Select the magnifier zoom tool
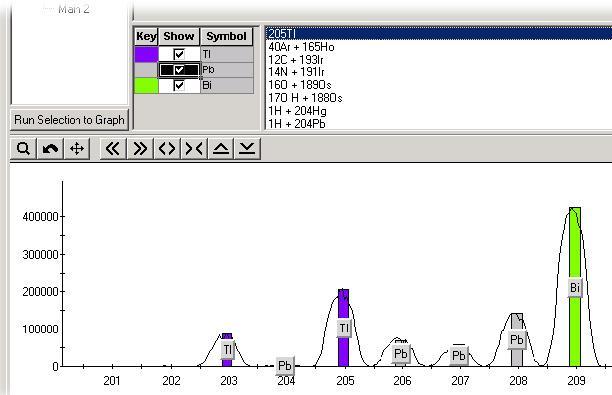The width and height of the screenshot is (612, 395). (x=23, y=149)
